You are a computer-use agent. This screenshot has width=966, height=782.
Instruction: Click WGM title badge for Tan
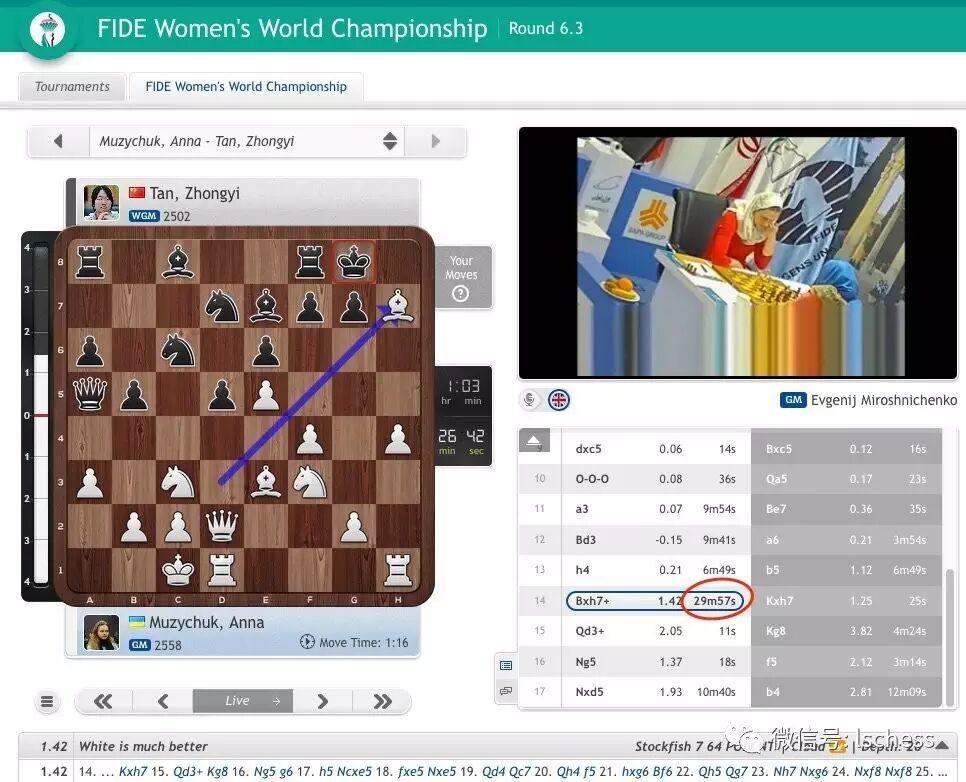point(144,216)
